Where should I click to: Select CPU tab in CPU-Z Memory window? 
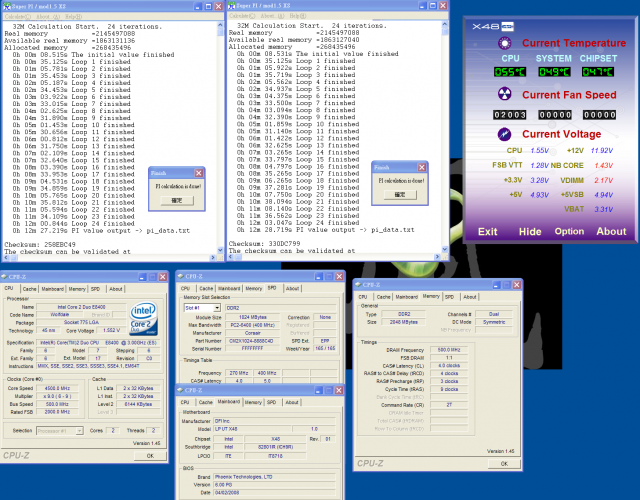point(363,297)
